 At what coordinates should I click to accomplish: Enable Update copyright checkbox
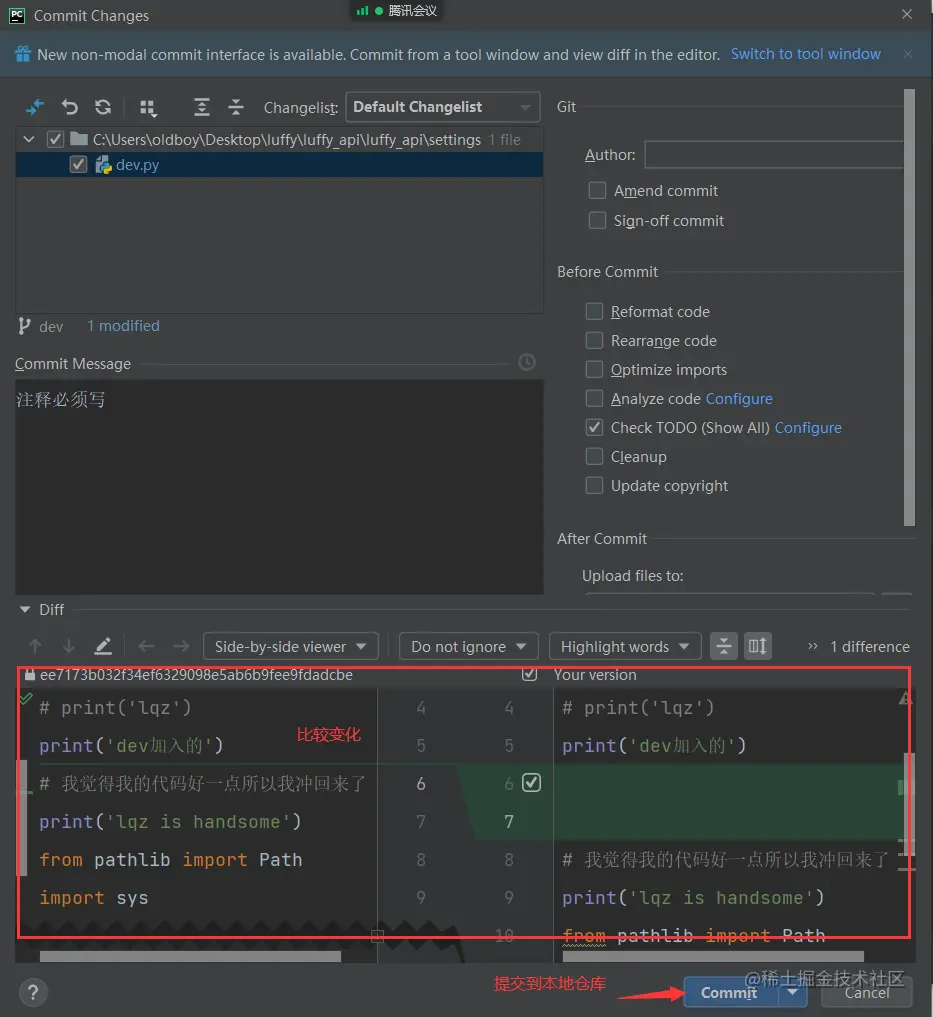(594, 485)
